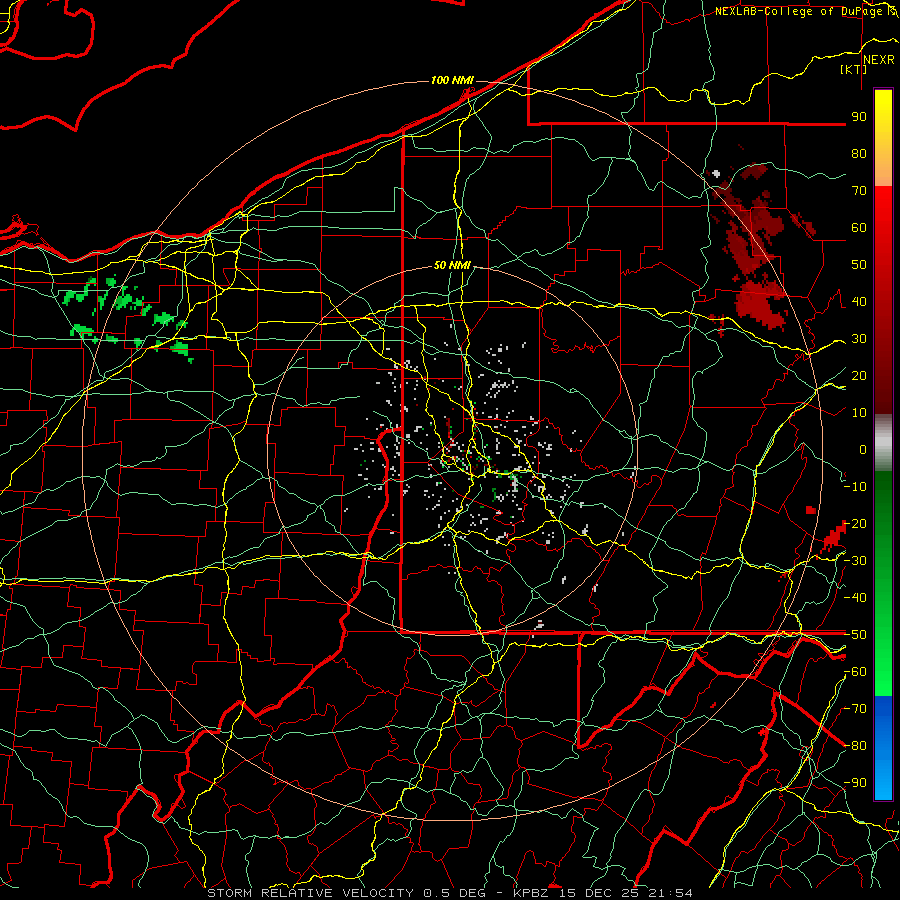Screen dimensions: 900x900
Task: Click the "15 DEC 25 21:54" timestamp
Action: pos(624,893)
